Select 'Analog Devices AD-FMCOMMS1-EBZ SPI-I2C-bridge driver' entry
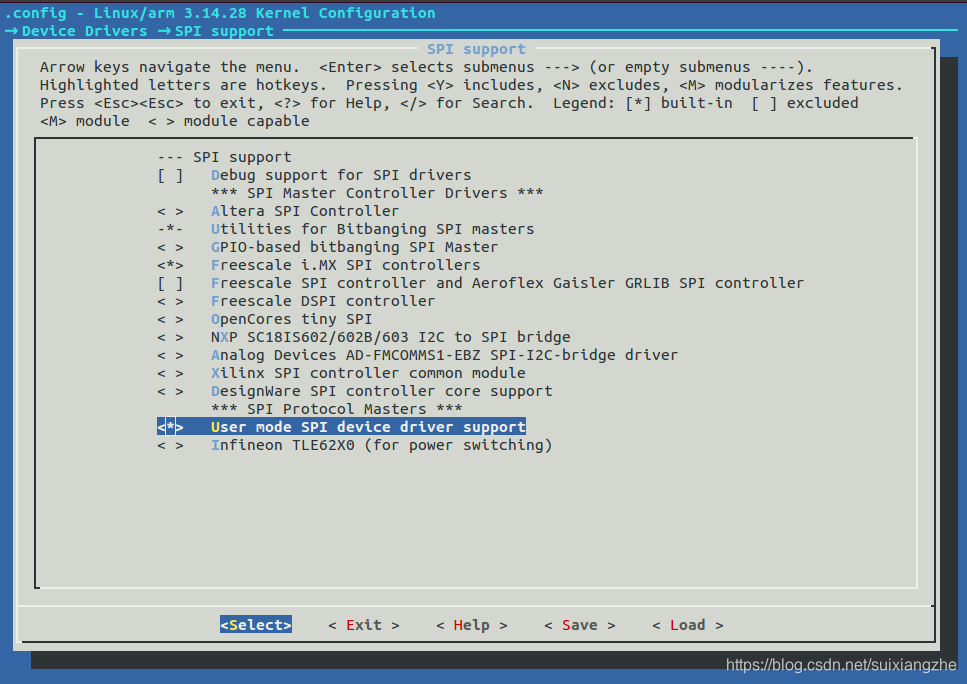This screenshot has width=967, height=684. click(444, 355)
